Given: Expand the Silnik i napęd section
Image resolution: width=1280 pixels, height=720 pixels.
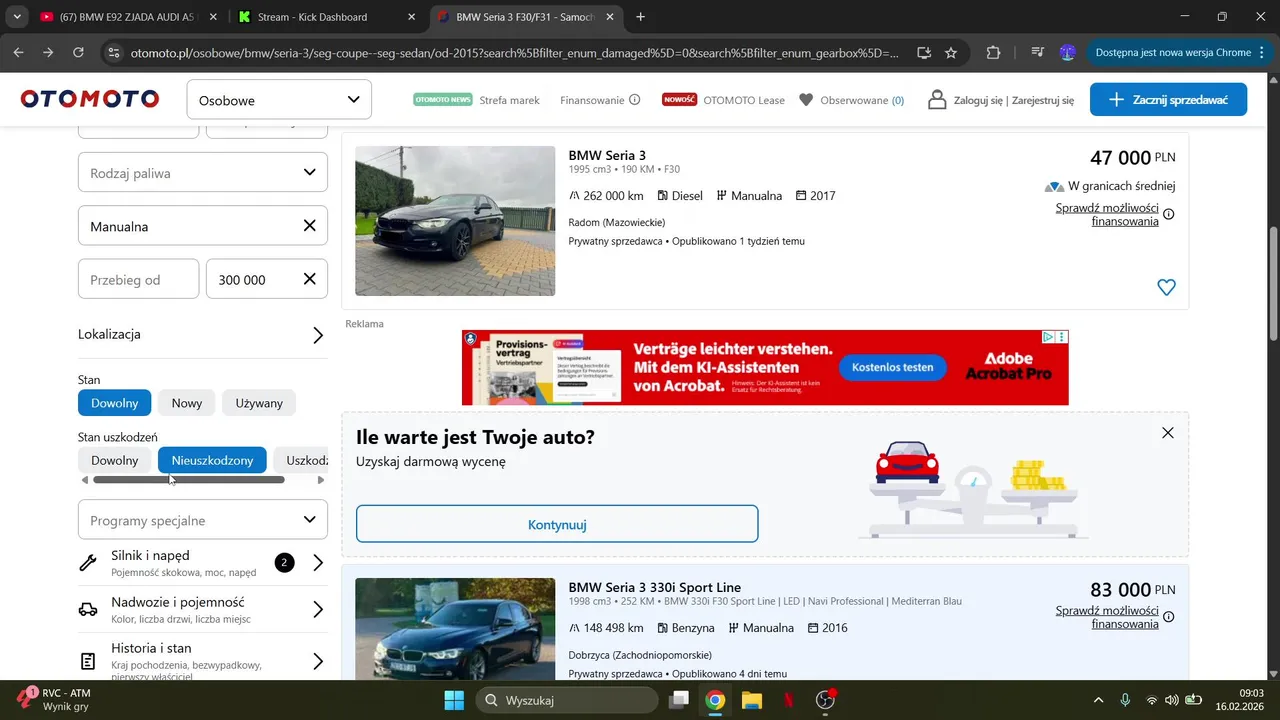Looking at the screenshot, I should [x=203, y=562].
